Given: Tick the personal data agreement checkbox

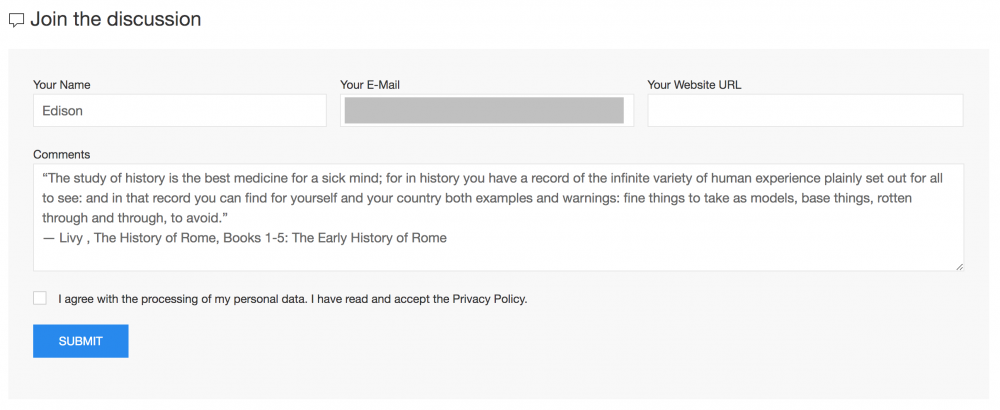Looking at the screenshot, I should (40, 298).
